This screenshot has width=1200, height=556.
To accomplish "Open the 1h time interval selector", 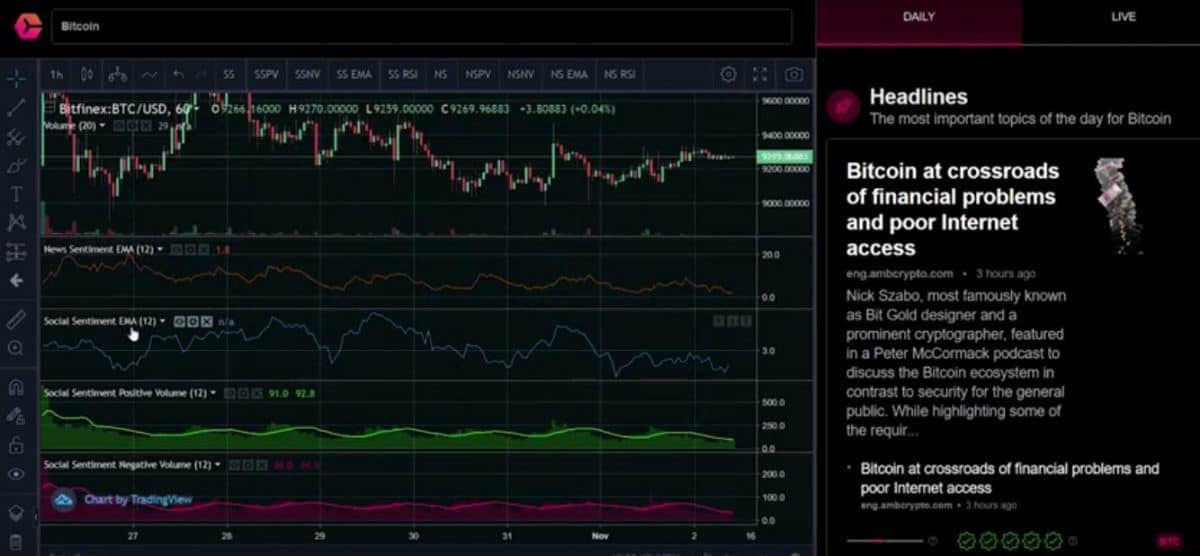I will click(56, 74).
